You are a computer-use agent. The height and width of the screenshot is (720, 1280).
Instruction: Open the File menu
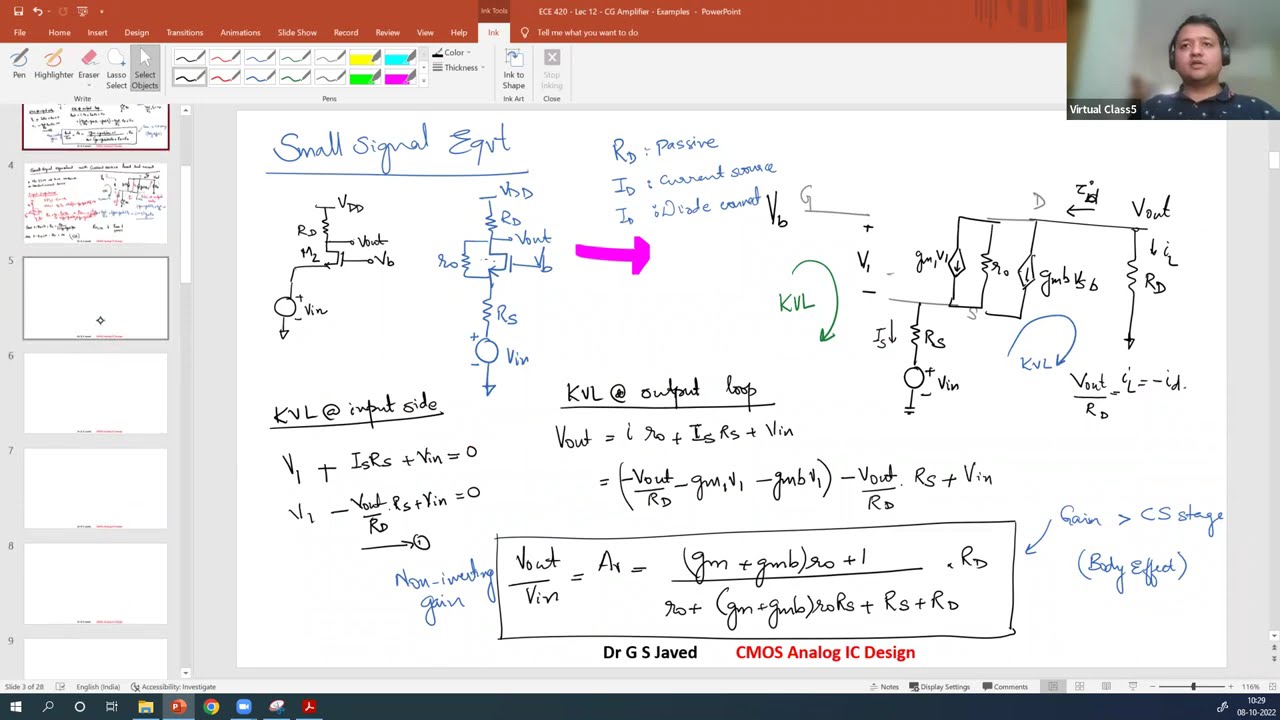pos(19,32)
